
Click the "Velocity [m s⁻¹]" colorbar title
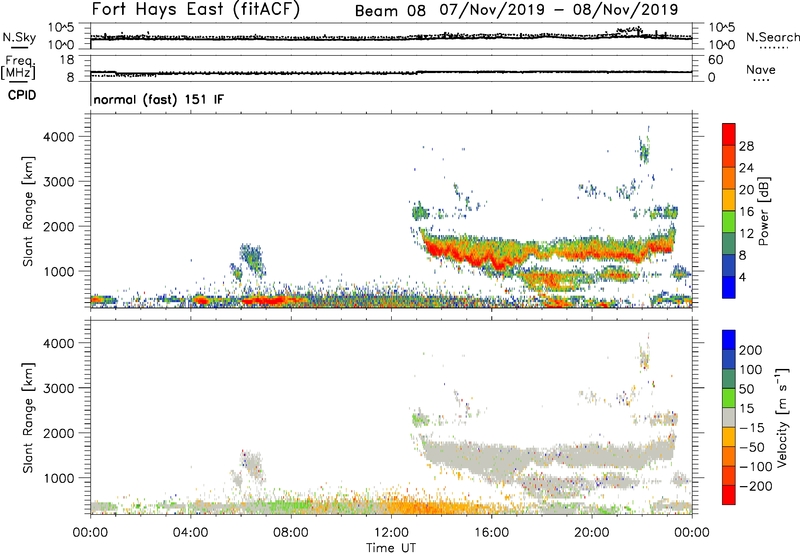pos(781,418)
